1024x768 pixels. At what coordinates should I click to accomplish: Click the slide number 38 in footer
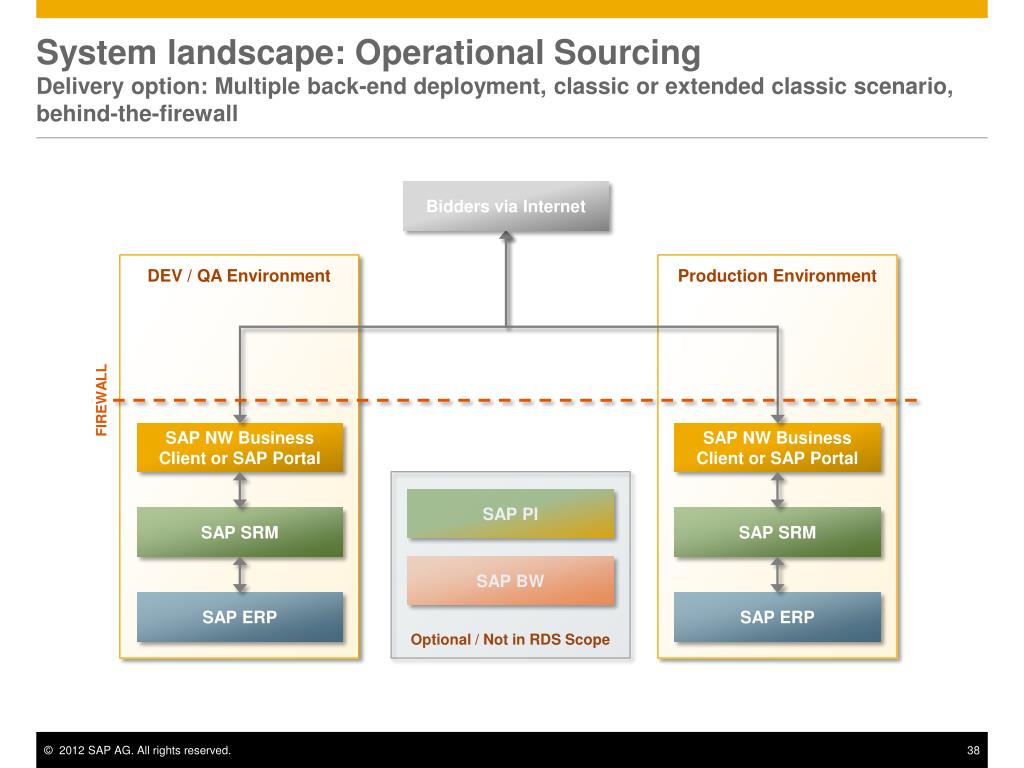click(x=973, y=750)
